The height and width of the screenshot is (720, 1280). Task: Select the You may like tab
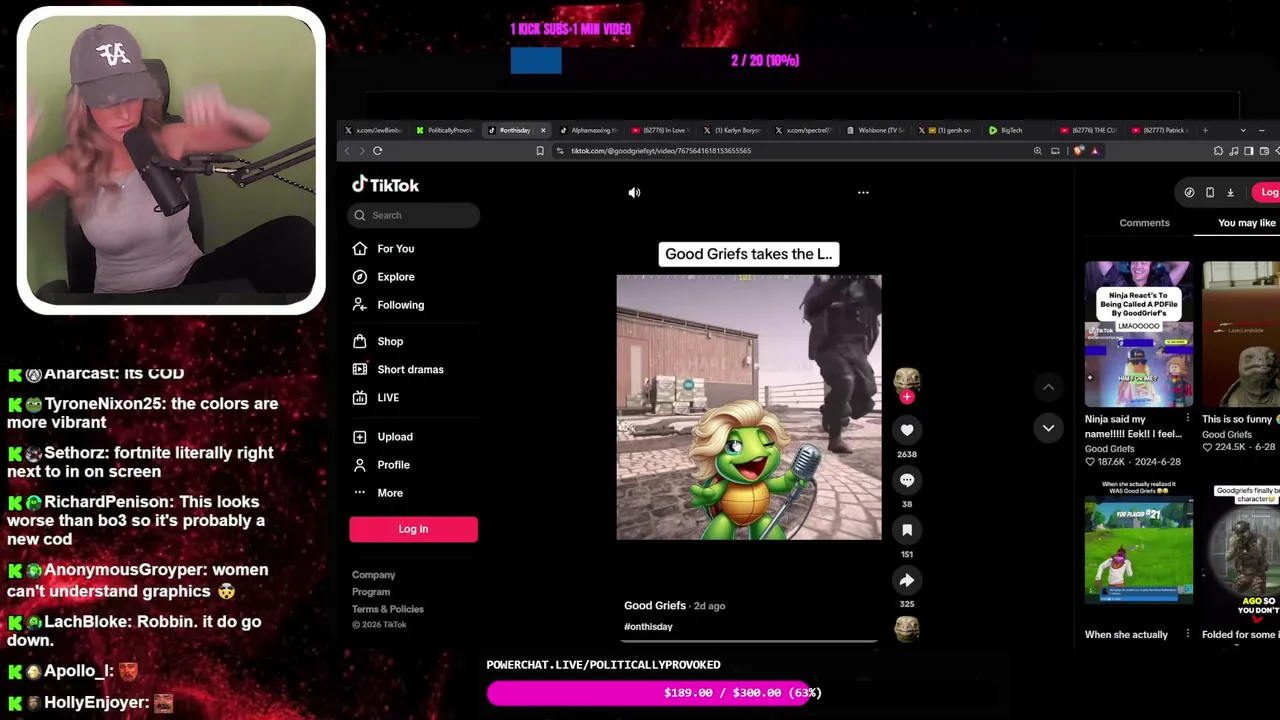[x=1246, y=223]
